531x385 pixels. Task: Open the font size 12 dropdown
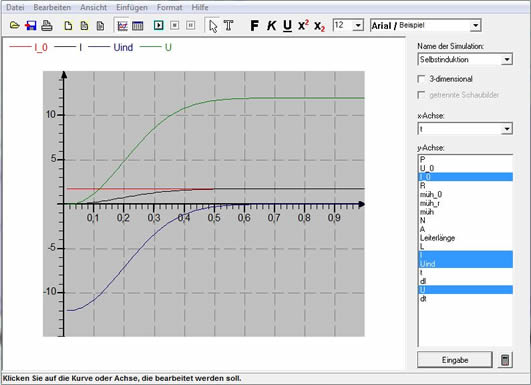point(358,25)
